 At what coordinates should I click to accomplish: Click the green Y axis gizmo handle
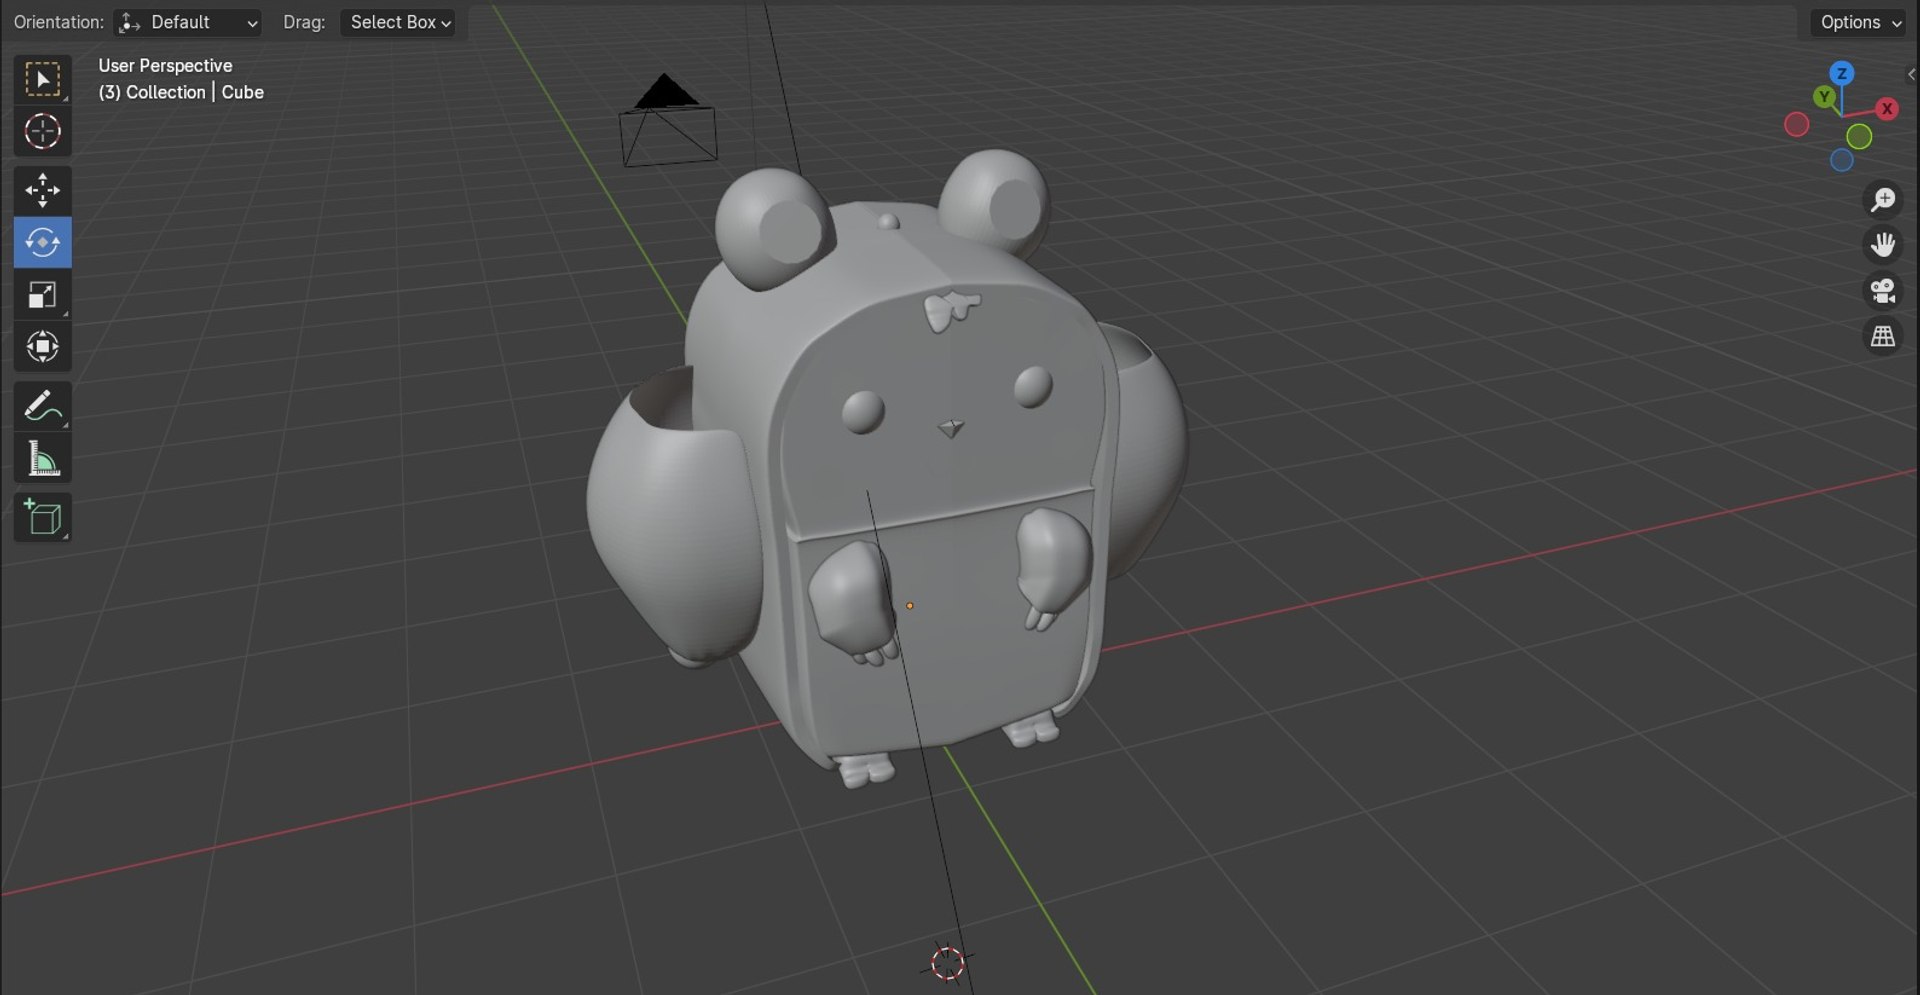click(1825, 97)
